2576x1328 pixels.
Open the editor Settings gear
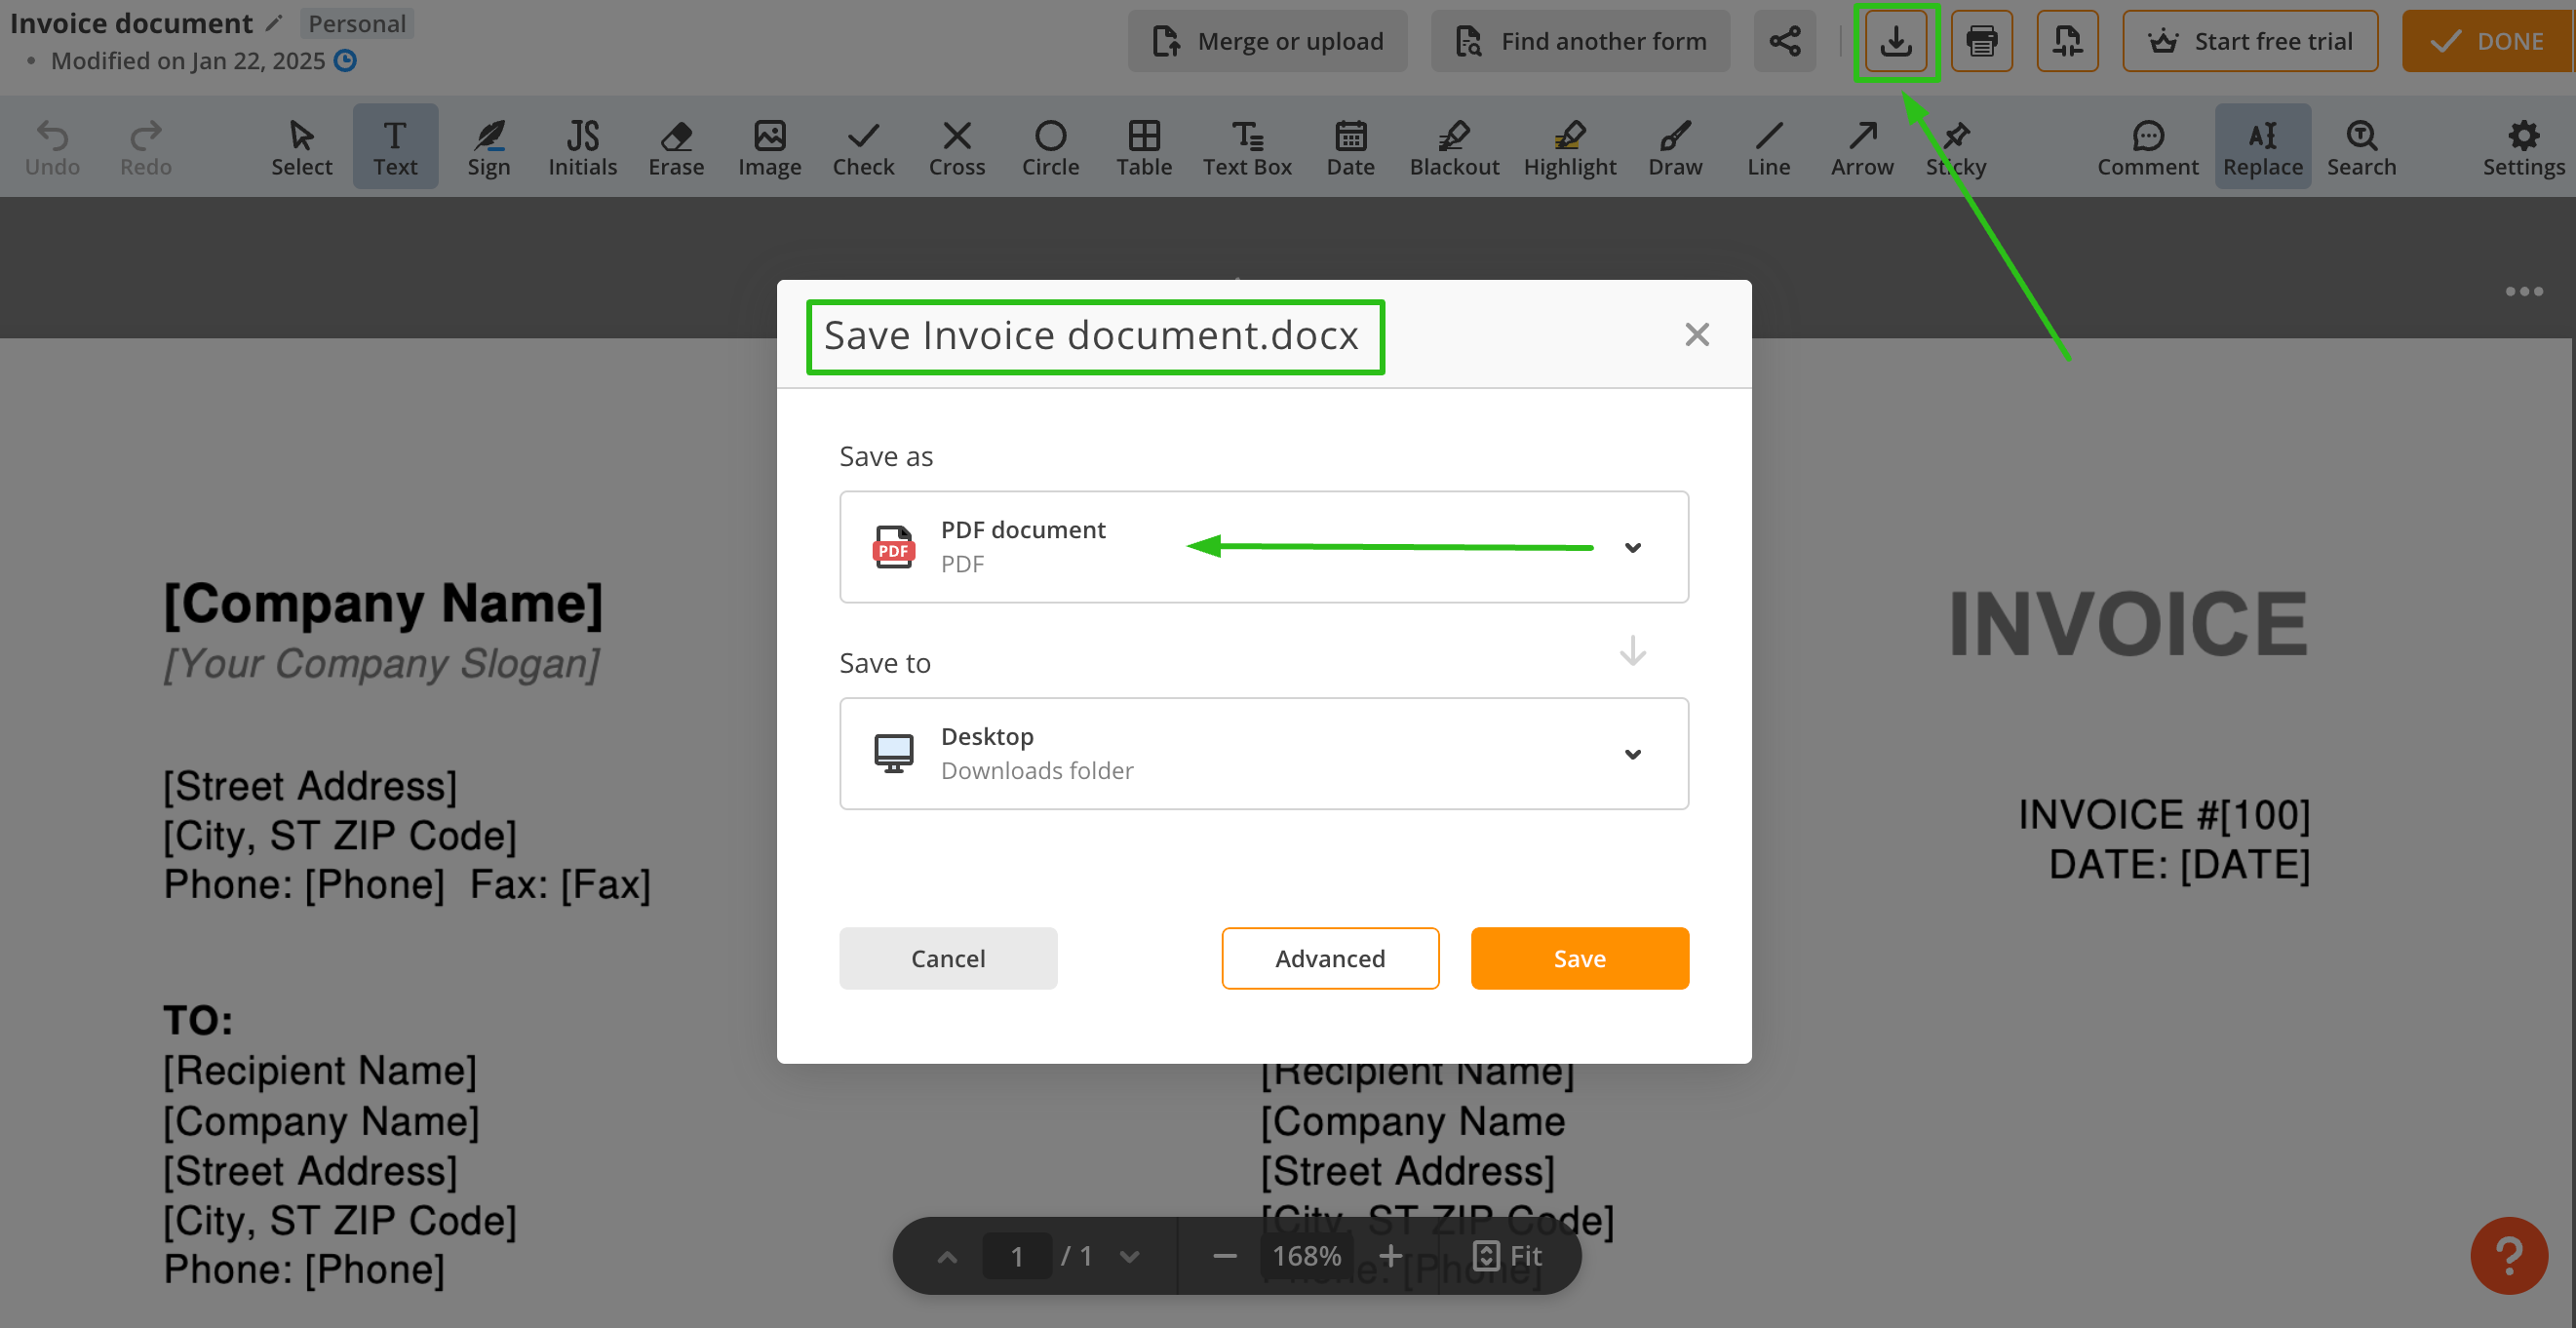click(2522, 147)
